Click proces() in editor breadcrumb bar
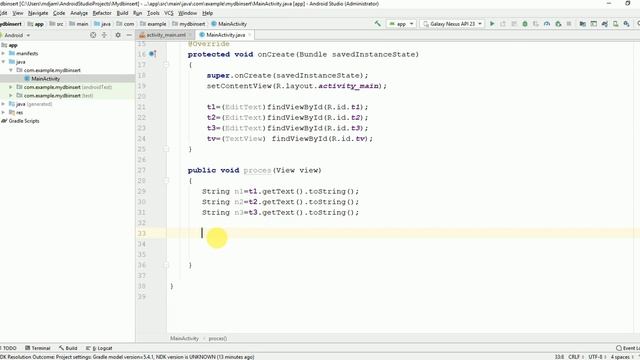640x360 pixels. pyautogui.click(x=218, y=338)
